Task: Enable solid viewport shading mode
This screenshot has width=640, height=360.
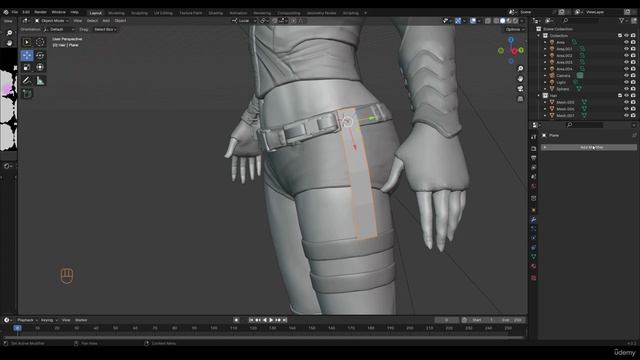Action: click(x=502, y=20)
